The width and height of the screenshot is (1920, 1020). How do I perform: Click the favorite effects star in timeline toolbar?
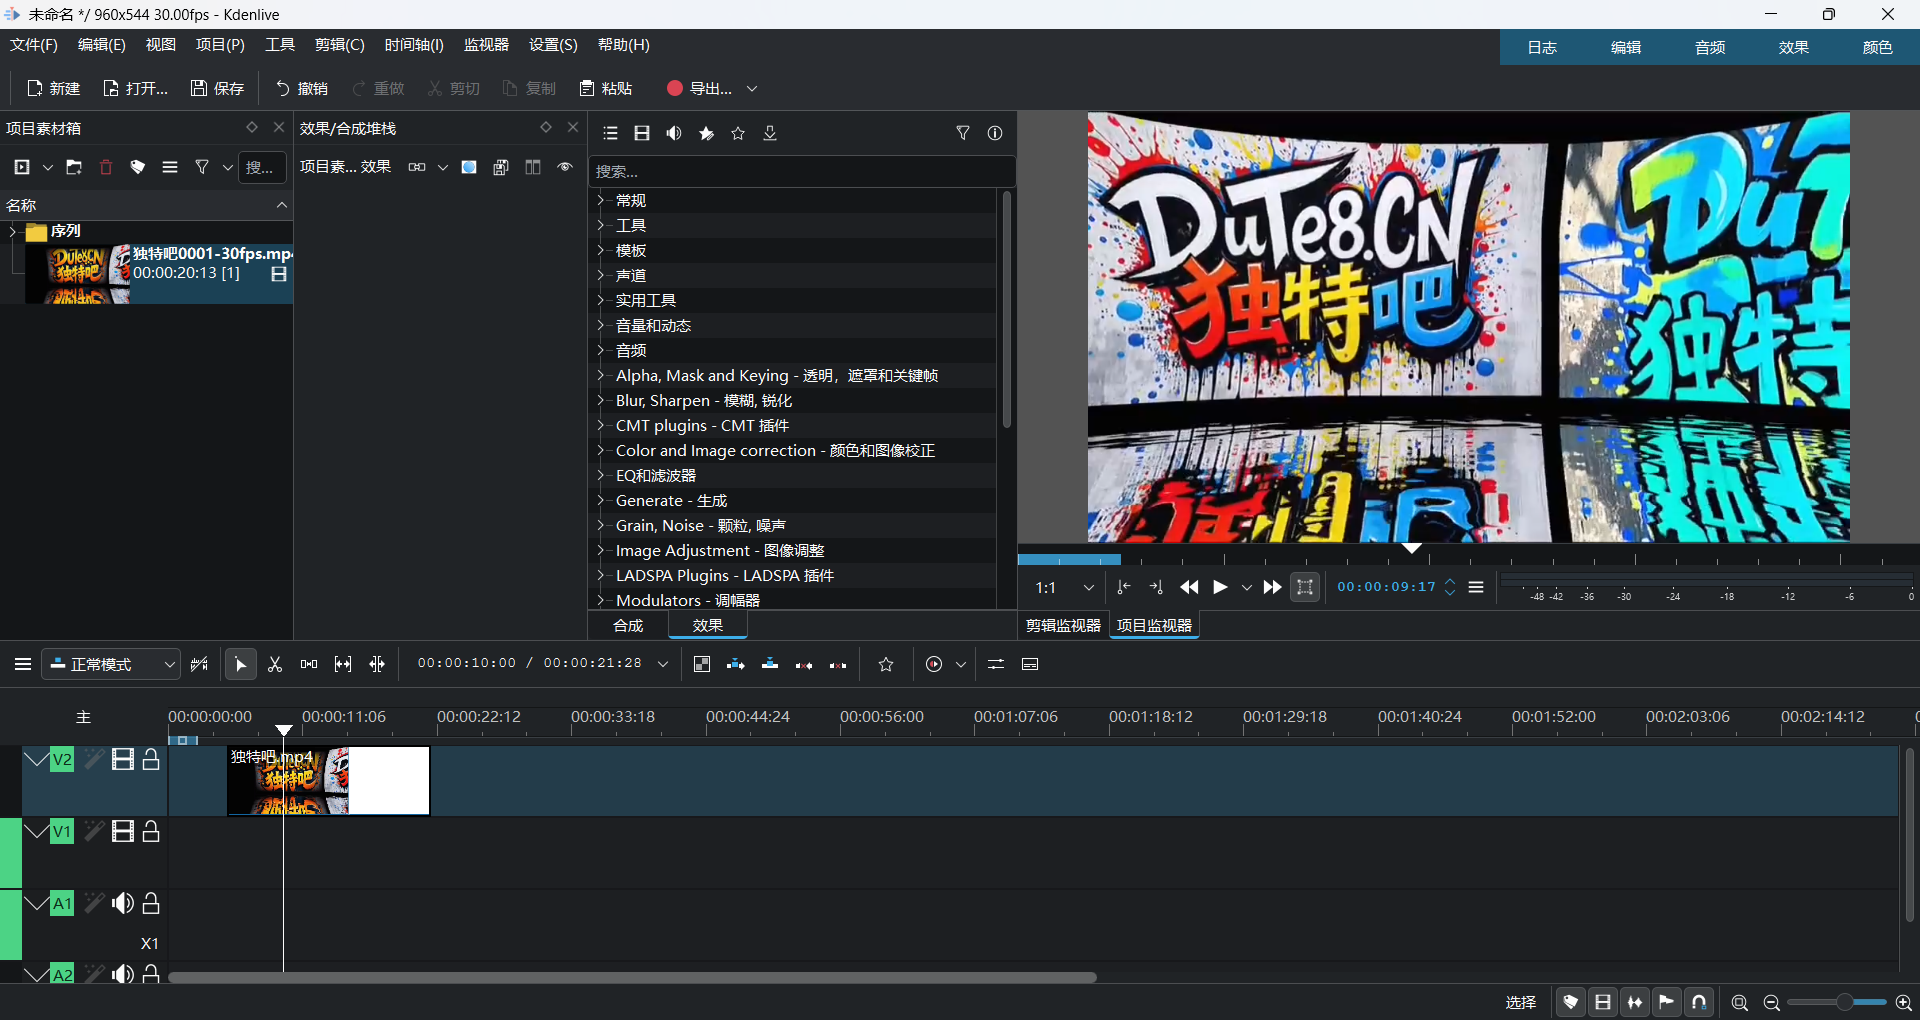pos(886,664)
